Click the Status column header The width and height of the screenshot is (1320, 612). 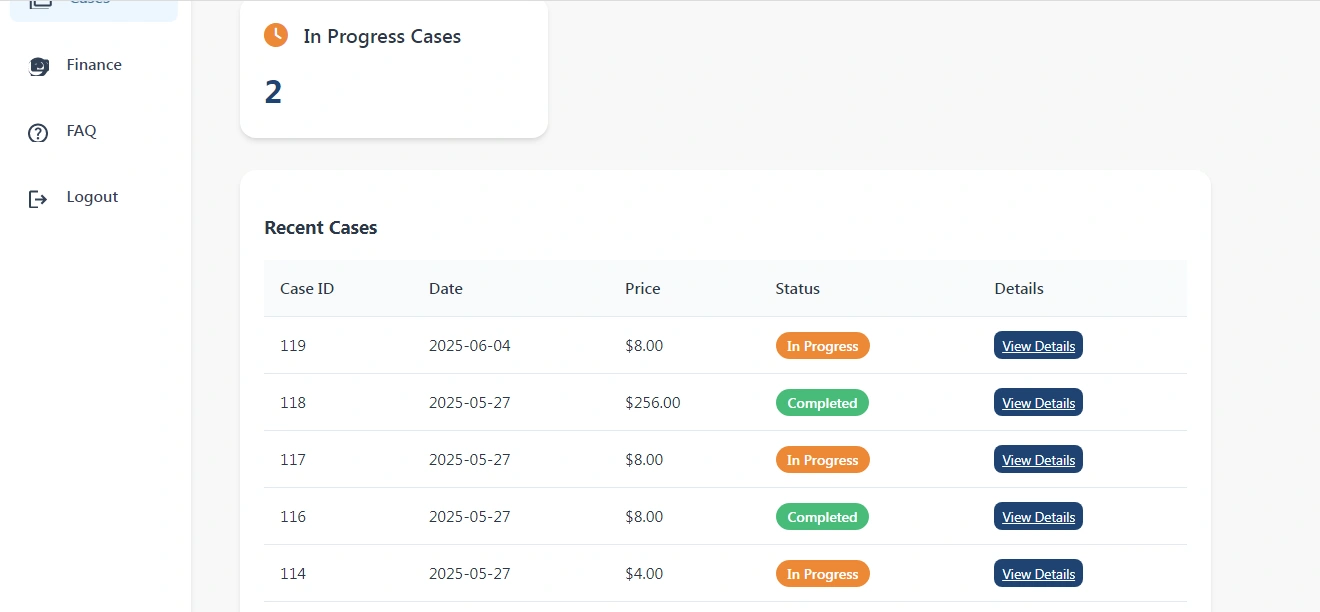(797, 289)
